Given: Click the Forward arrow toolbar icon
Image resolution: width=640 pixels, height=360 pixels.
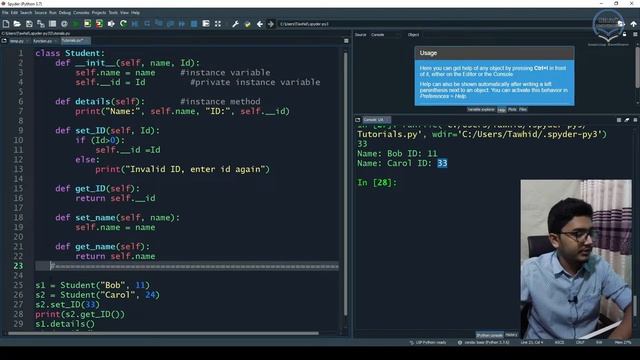Looking at the screenshot, I should coord(271,24).
